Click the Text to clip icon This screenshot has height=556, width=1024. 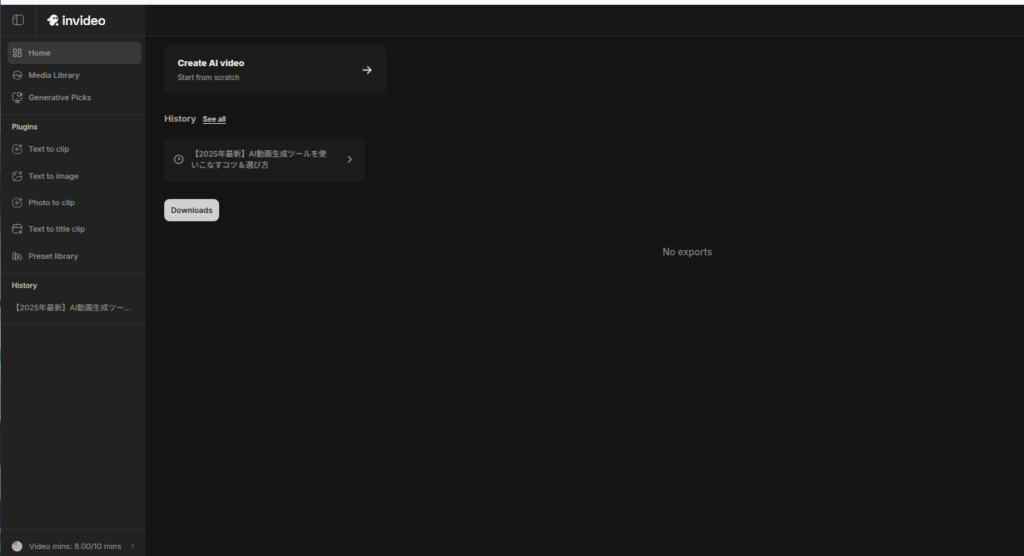(17, 149)
